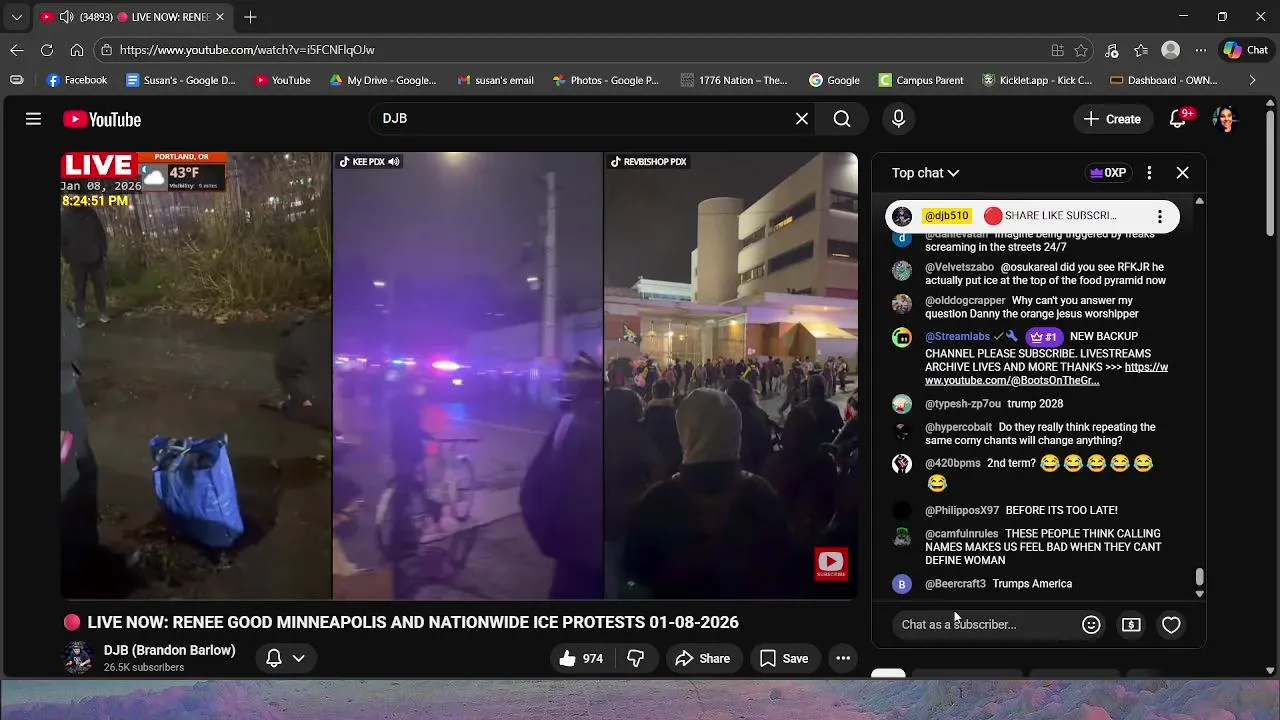Reload the page
This screenshot has width=1280, height=720.
pos(47,50)
